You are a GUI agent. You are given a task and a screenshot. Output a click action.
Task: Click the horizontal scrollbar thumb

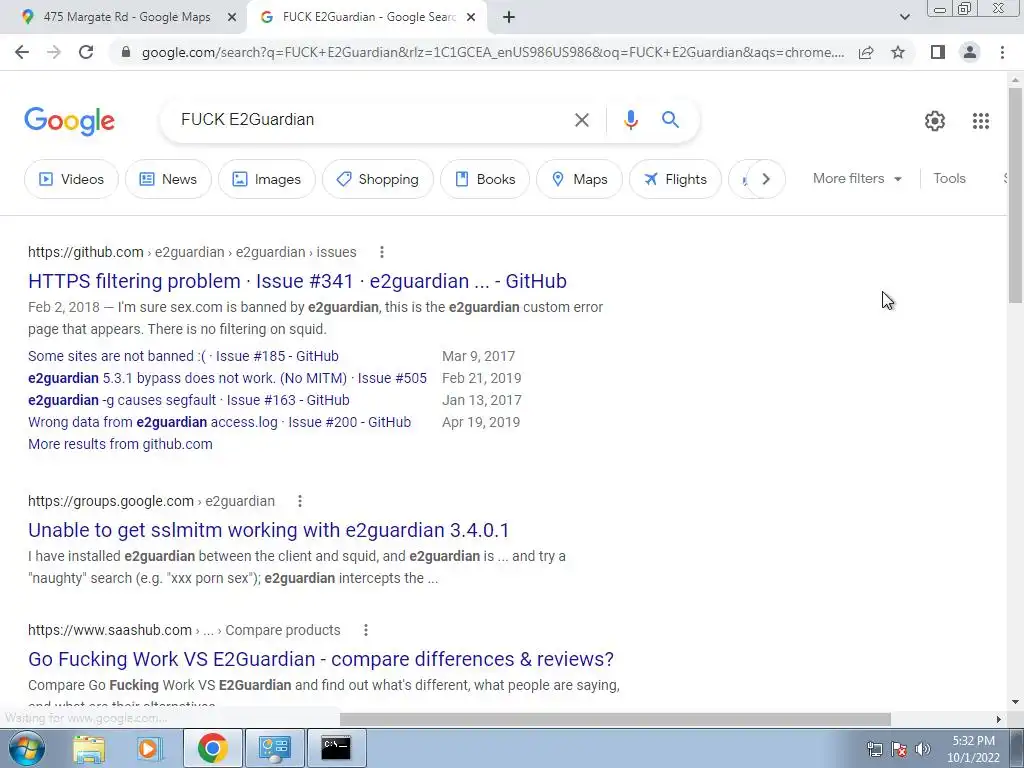[615, 719]
